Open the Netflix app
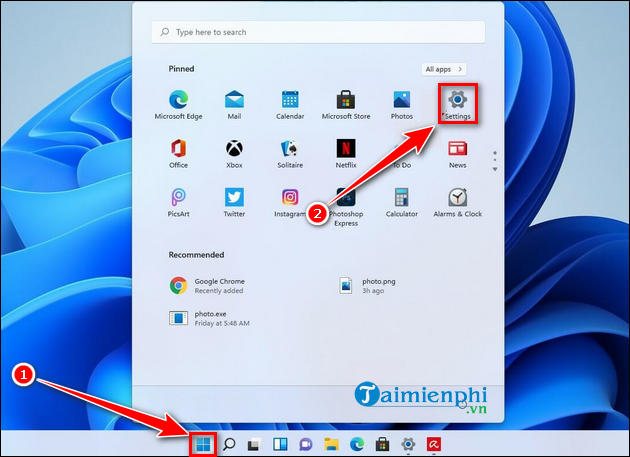Viewport: 630px width, 457px height. 346,154
